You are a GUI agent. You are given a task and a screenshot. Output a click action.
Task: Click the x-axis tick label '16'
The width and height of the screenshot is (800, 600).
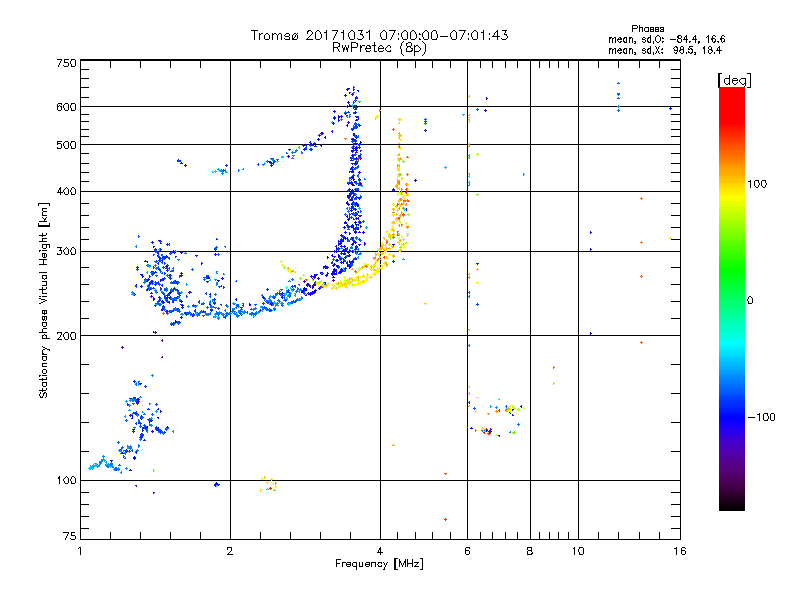pyautogui.click(x=680, y=551)
